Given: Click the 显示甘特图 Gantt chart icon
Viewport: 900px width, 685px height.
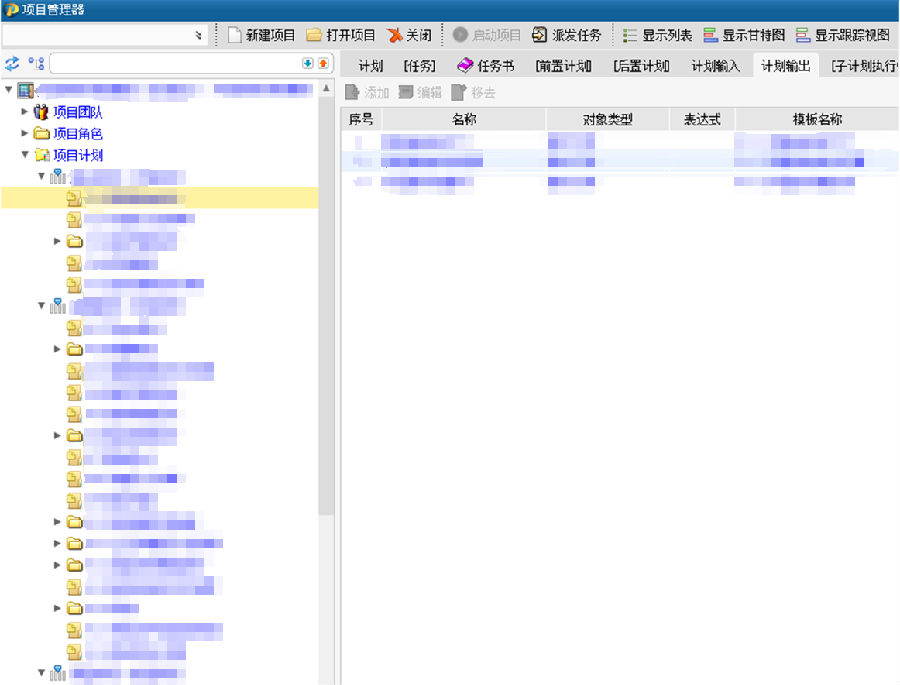Looking at the screenshot, I should pos(711,35).
